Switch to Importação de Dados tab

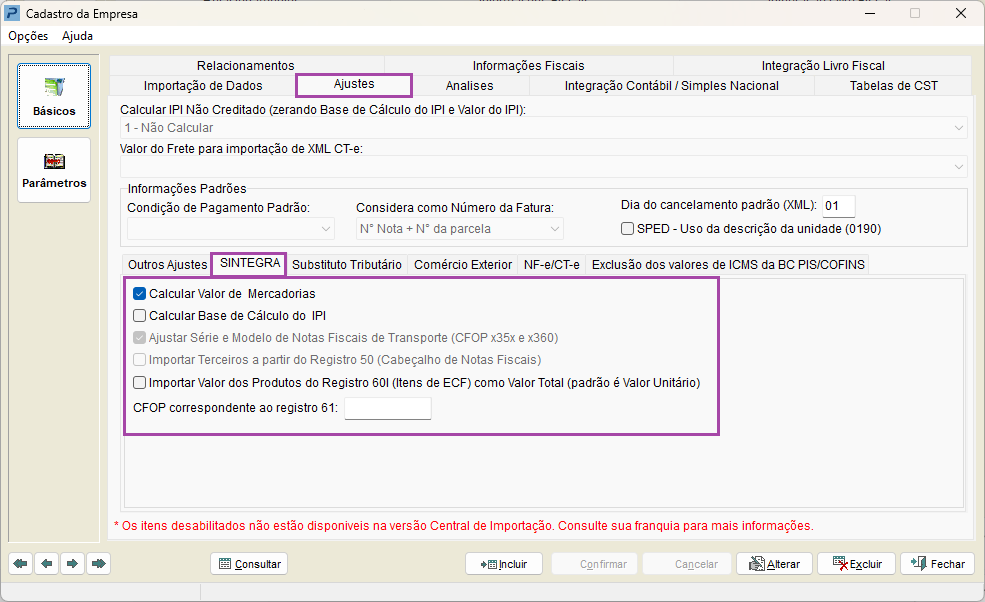coord(203,85)
